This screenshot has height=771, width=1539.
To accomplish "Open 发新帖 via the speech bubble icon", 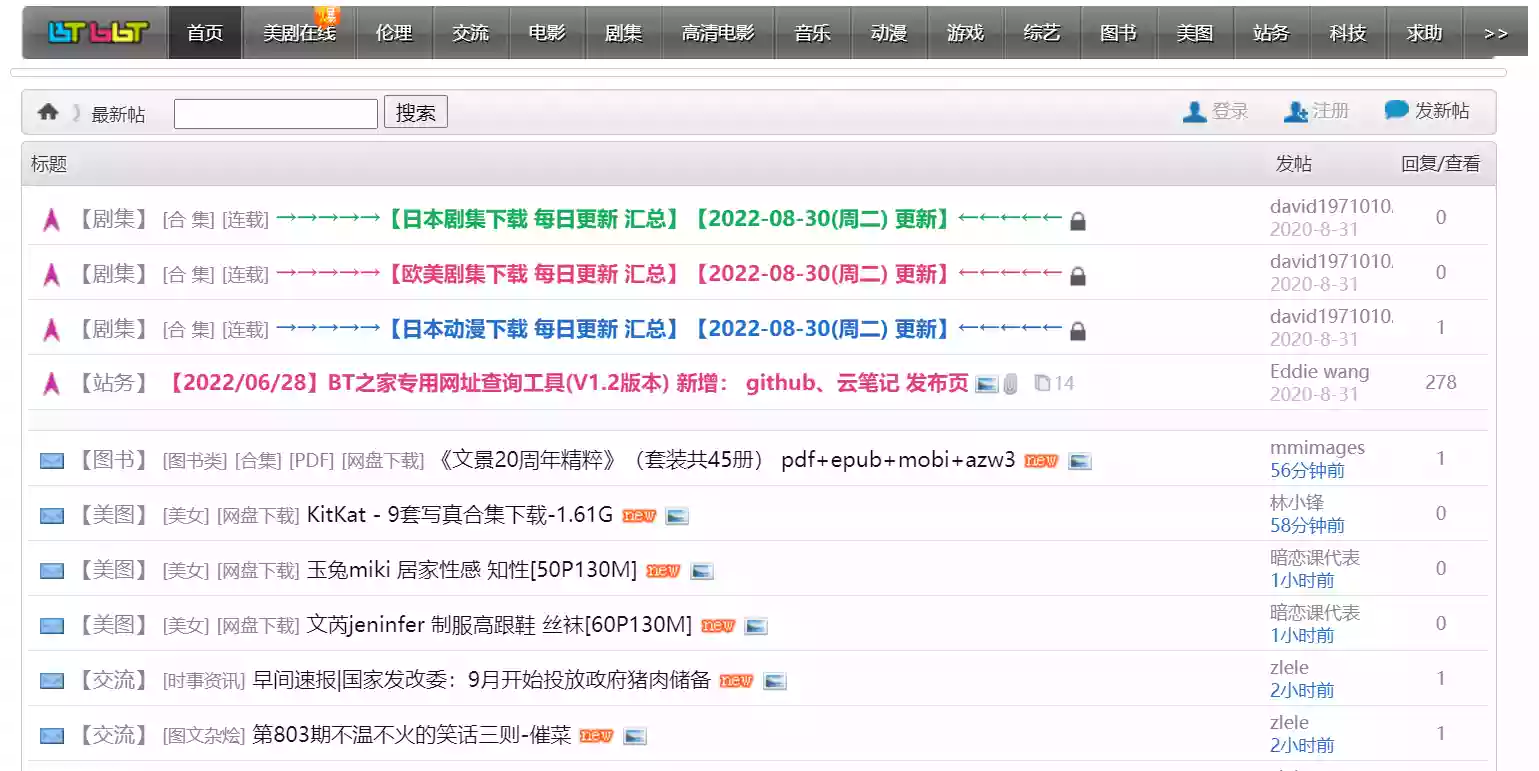I will click(x=1395, y=110).
